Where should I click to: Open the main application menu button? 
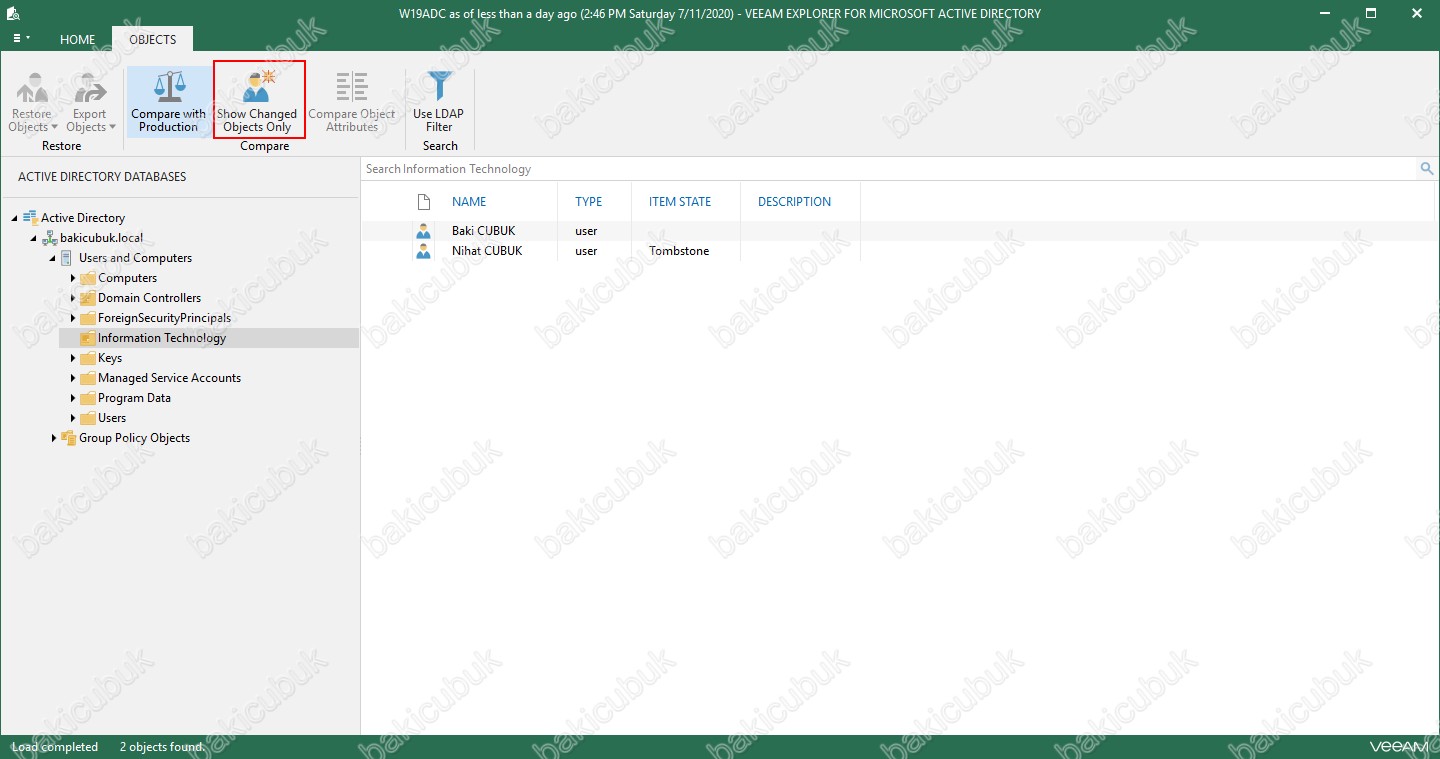pyautogui.click(x=21, y=39)
